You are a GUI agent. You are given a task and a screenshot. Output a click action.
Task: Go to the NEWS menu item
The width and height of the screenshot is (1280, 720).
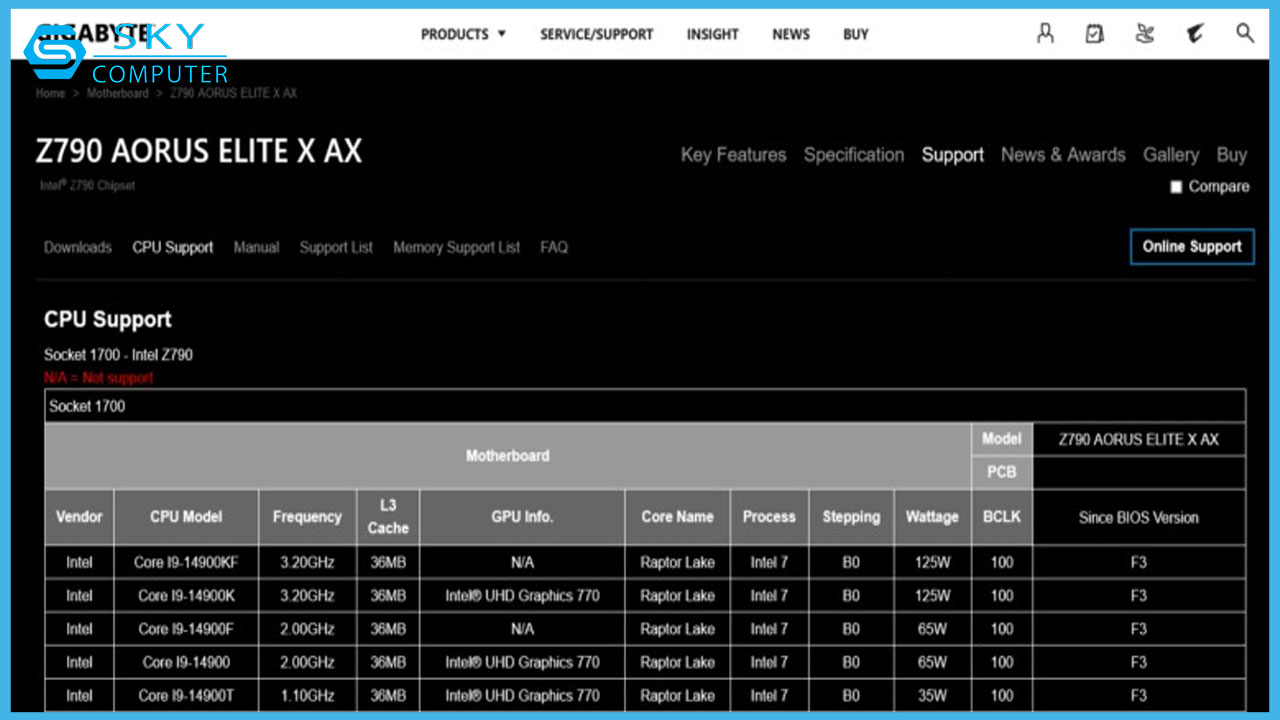pyautogui.click(x=791, y=34)
